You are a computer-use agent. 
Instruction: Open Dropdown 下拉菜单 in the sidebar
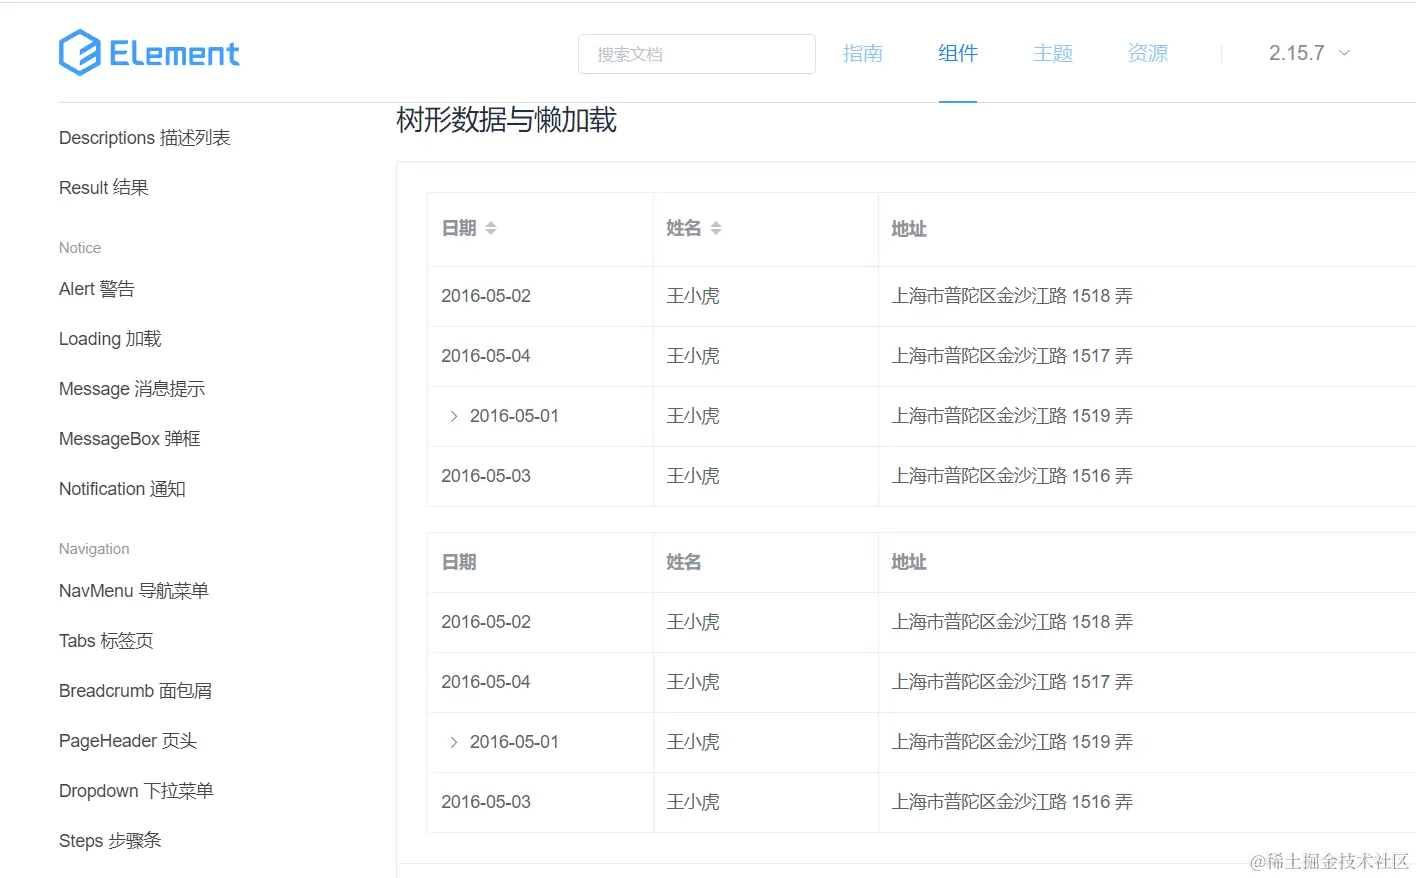[x=136, y=791]
